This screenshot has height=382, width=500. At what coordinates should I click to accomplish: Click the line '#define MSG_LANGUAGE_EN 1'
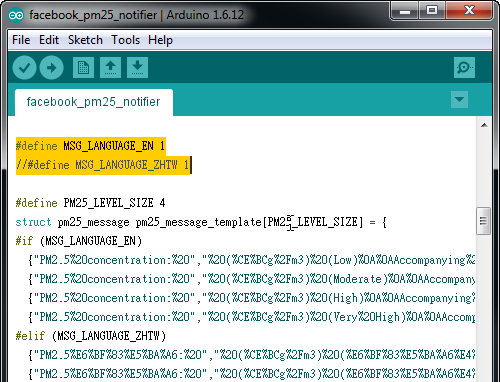(x=90, y=146)
